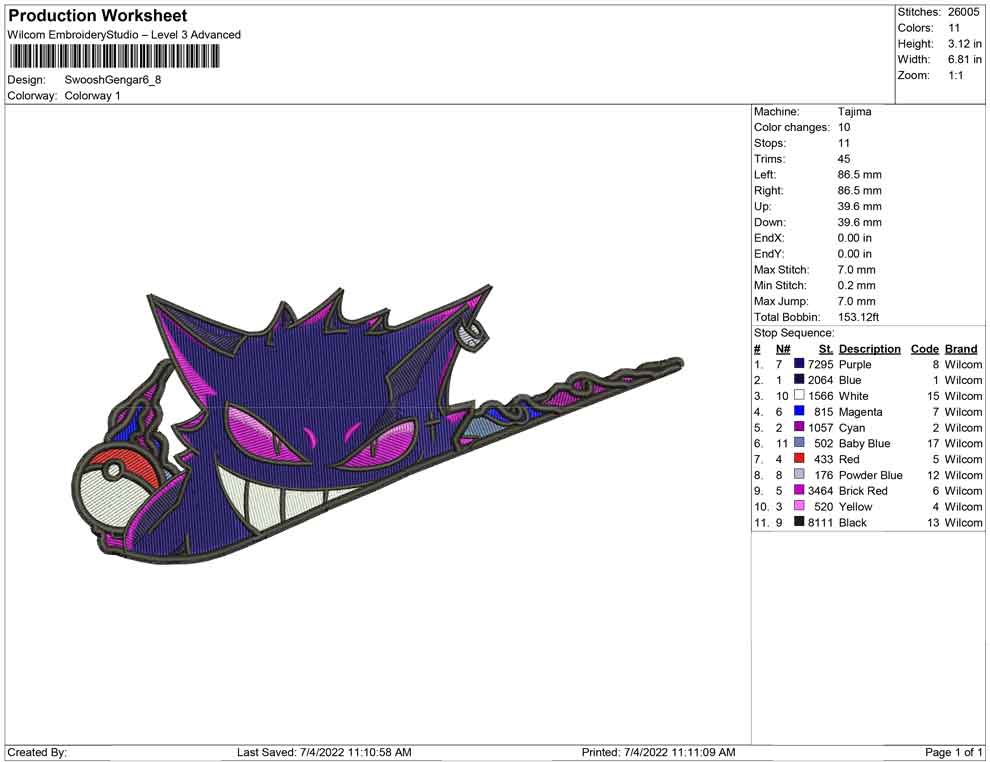Click 'Wilcom EmbroideryStudio – Level 3 Advanced' subtitle
Image resolution: width=990 pixels, height=762 pixels.
point(124,35)
